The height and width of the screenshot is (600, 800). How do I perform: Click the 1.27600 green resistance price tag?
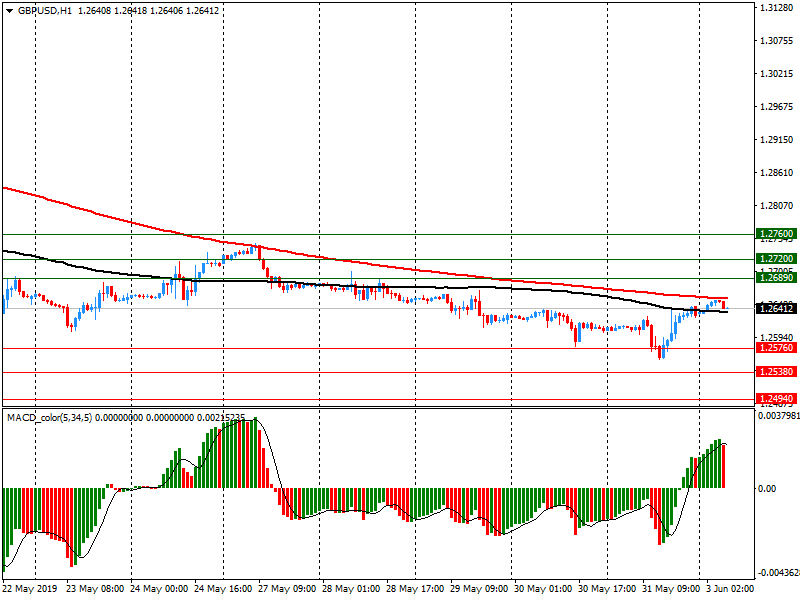776,234
